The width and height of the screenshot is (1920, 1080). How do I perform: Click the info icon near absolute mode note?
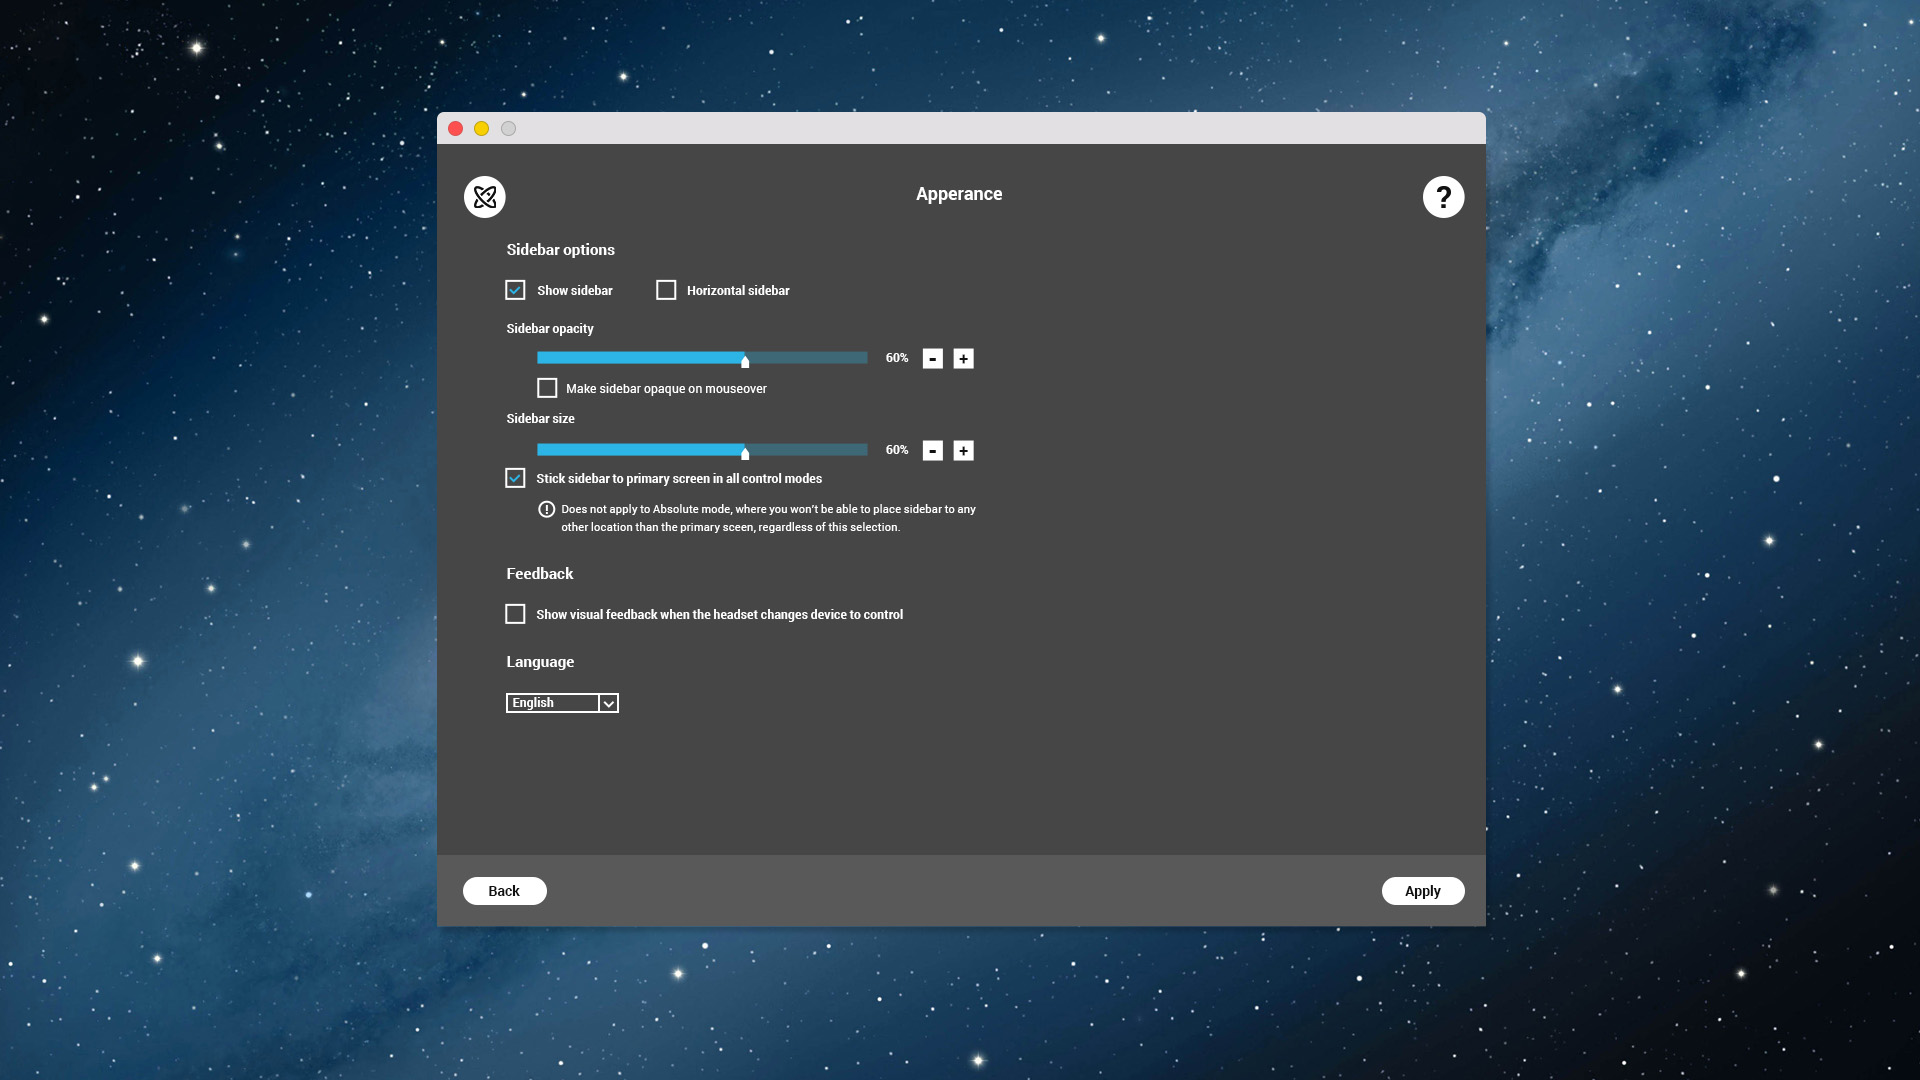click(545, 509)
